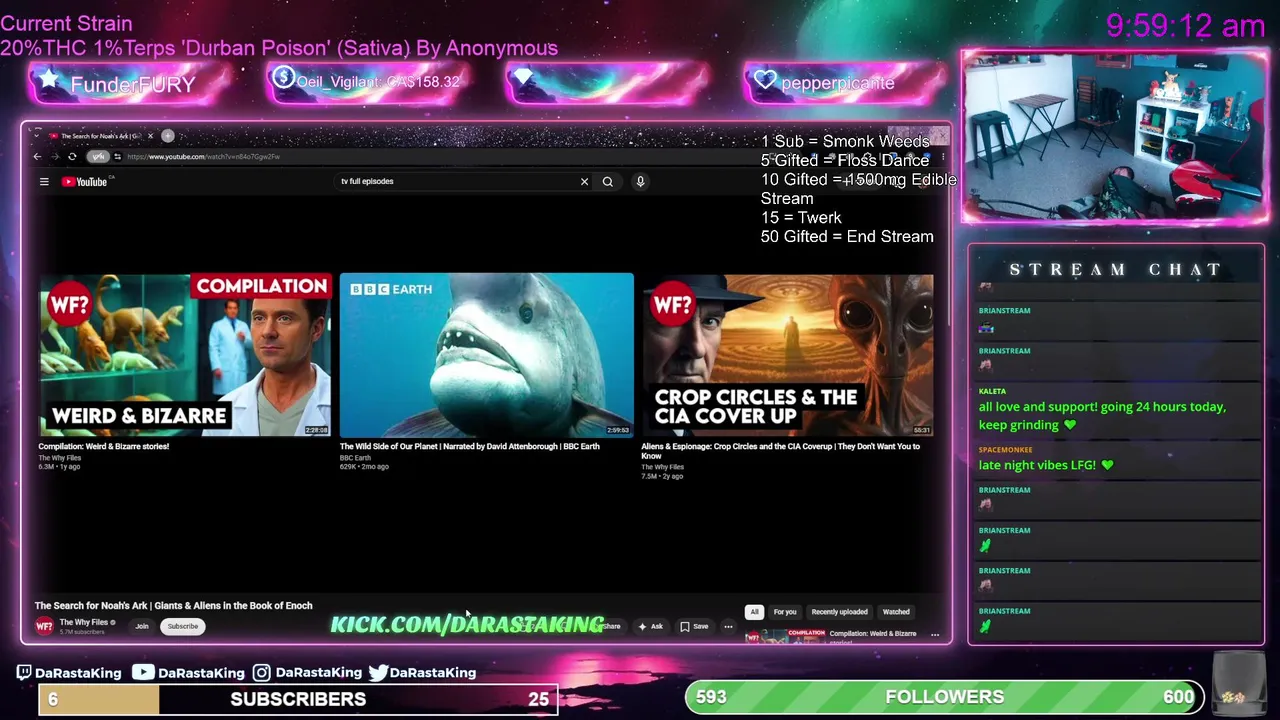Subscribe to The Why Files channel
Viewport: 1280px width, 720px height.
tap(183, 627)
